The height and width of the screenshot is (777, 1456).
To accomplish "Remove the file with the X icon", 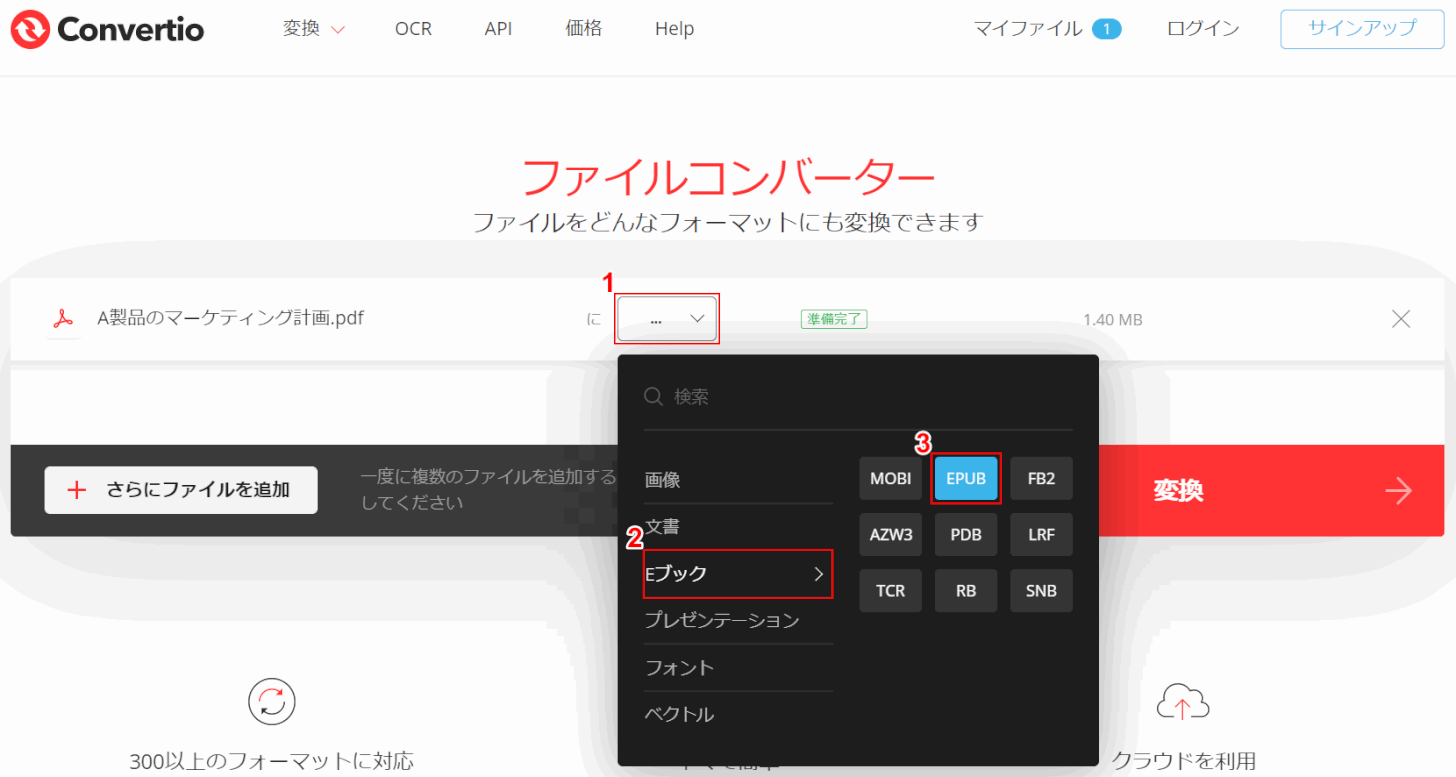I will tap(1401, 319).
